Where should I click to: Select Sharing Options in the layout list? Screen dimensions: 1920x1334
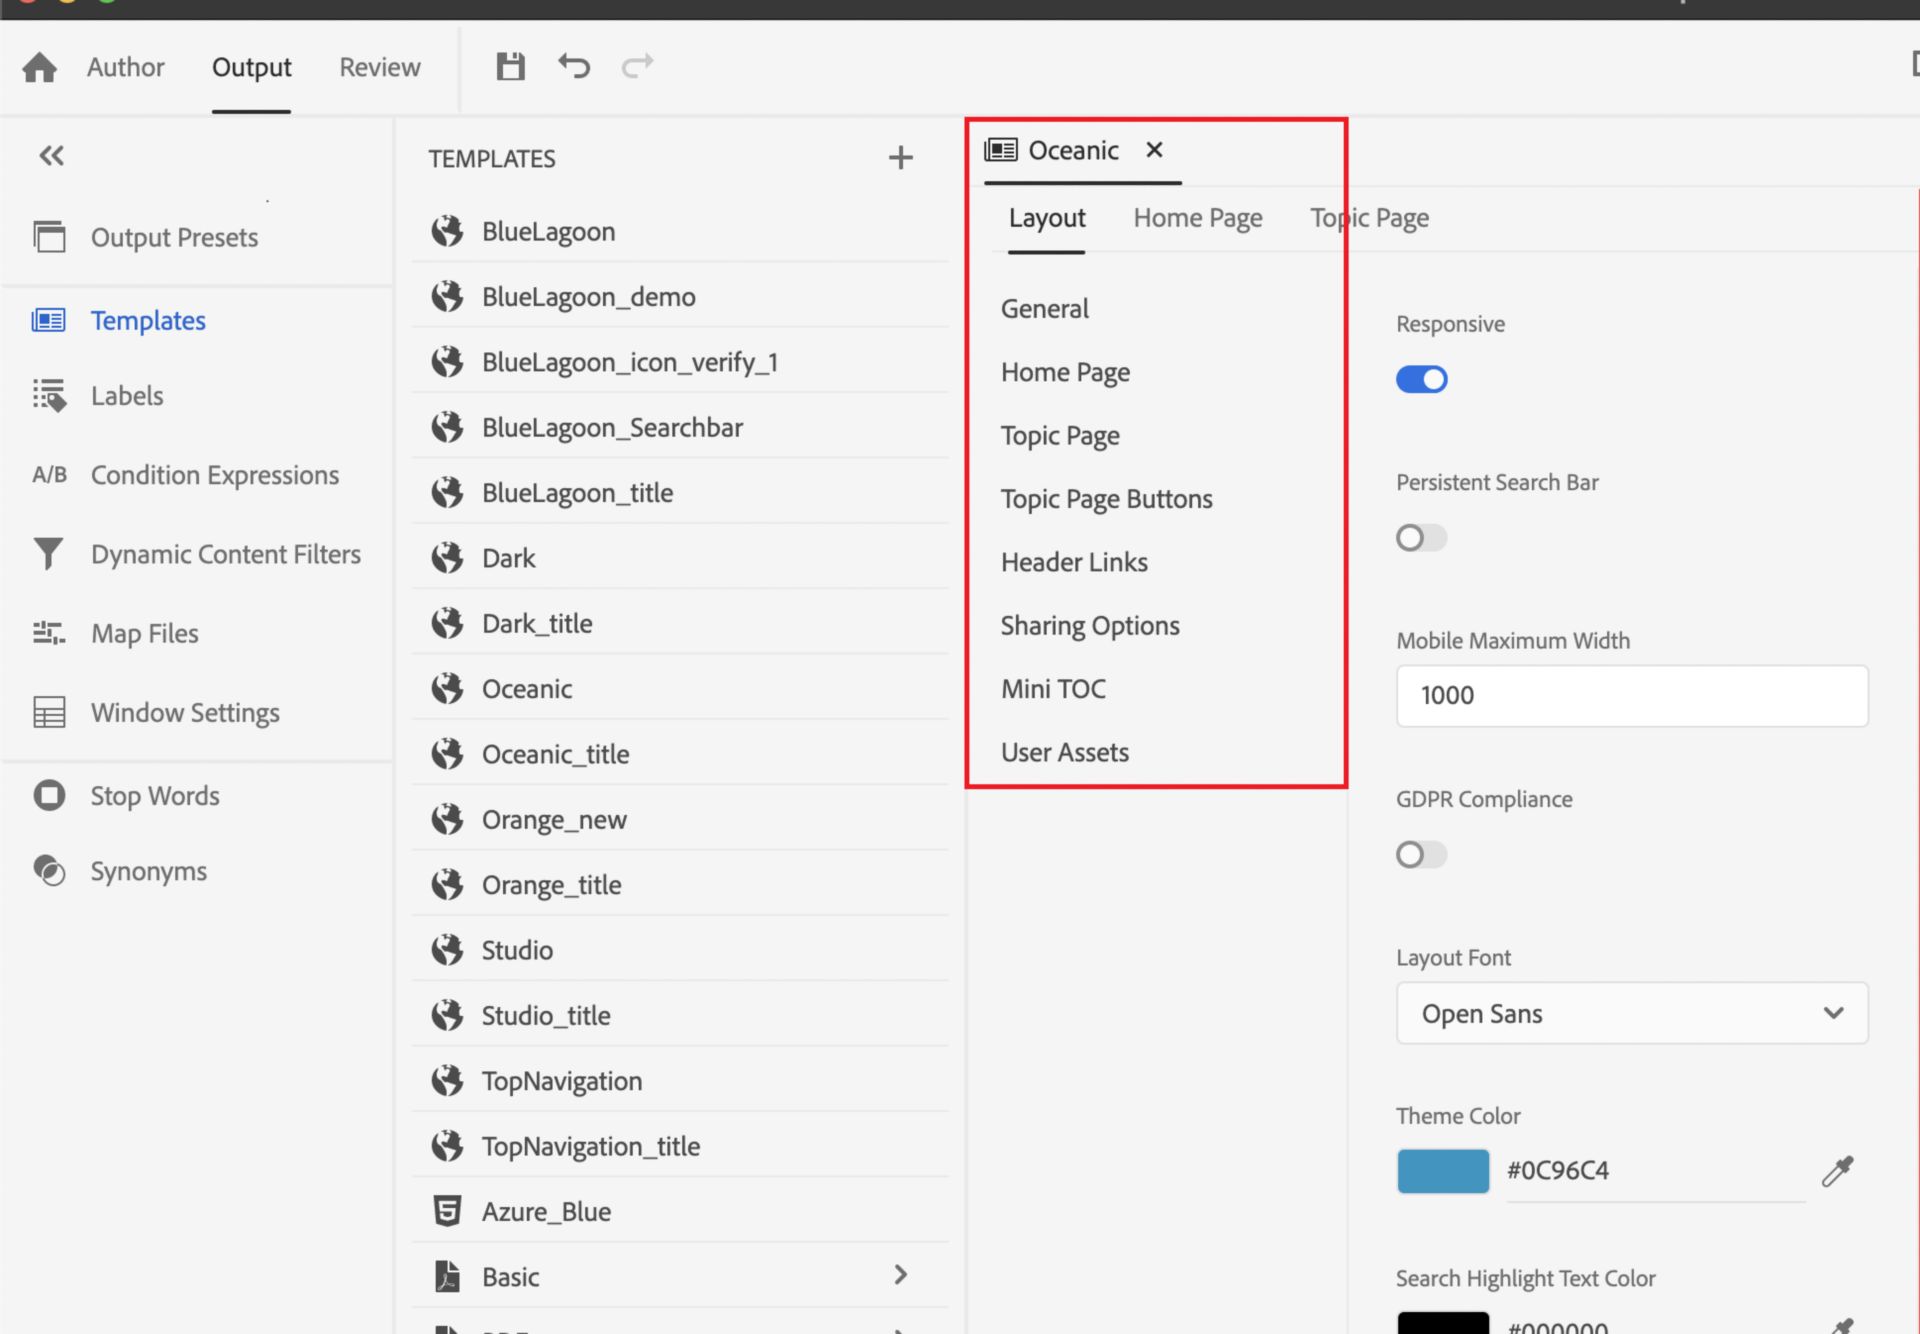pyautogui.click(x=1090, y=626)
